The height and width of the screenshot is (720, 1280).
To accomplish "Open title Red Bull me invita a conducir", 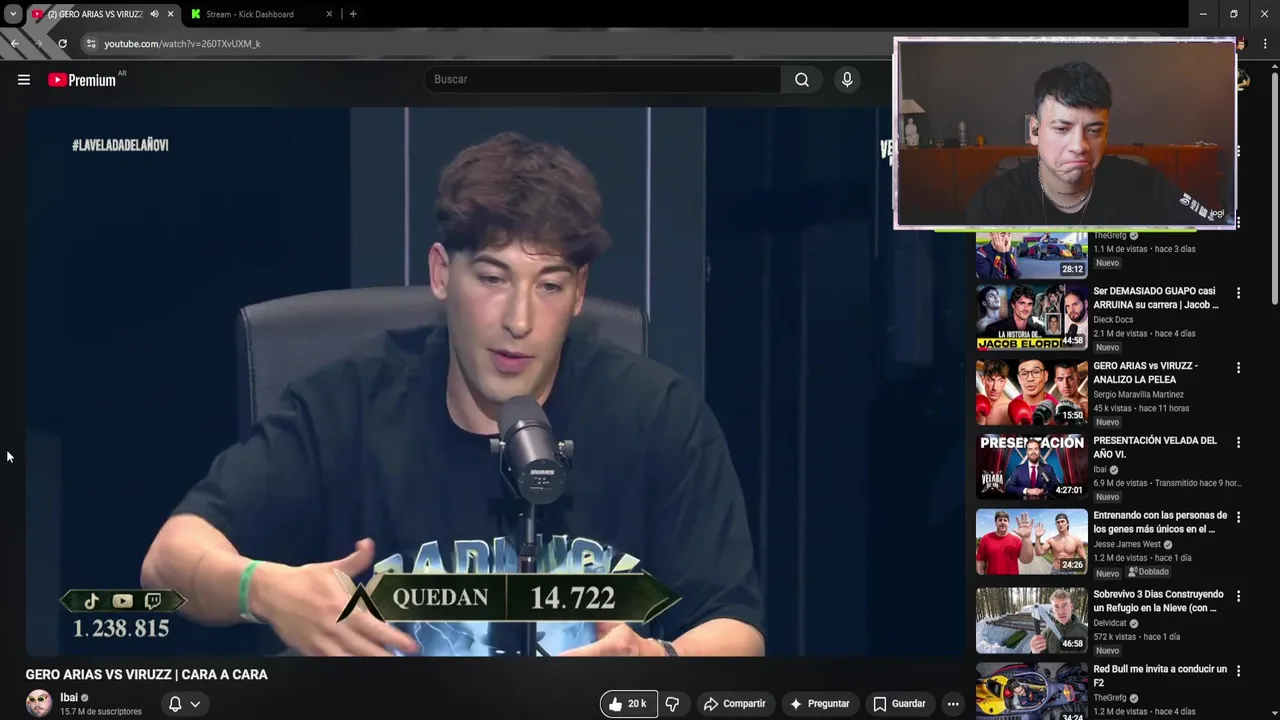I will [x=1160, y=676].
